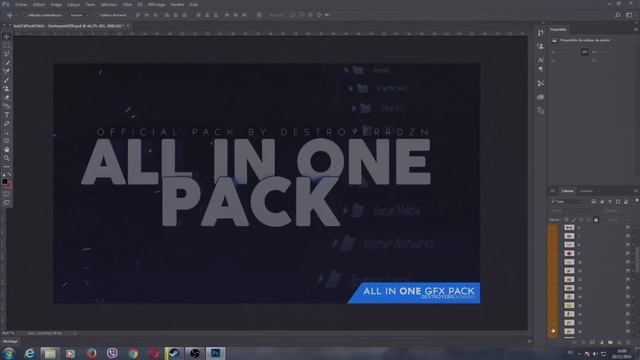
Task: Filter layers by adjustment layers icon
Action: click(602, 202)
